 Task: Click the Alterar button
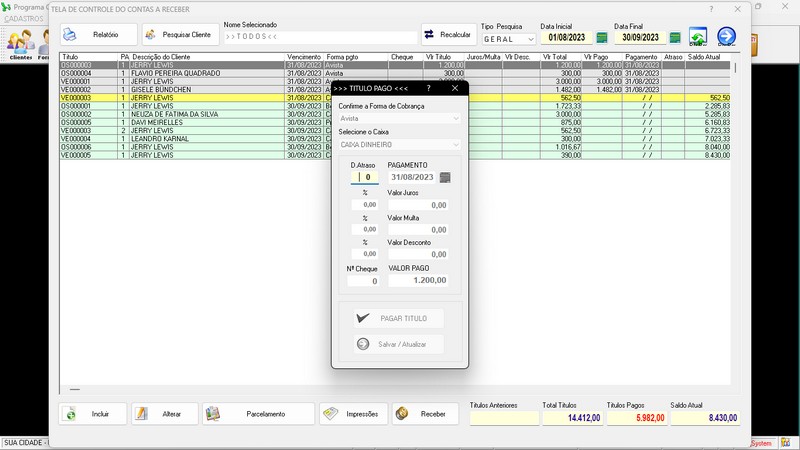[165, 414]
